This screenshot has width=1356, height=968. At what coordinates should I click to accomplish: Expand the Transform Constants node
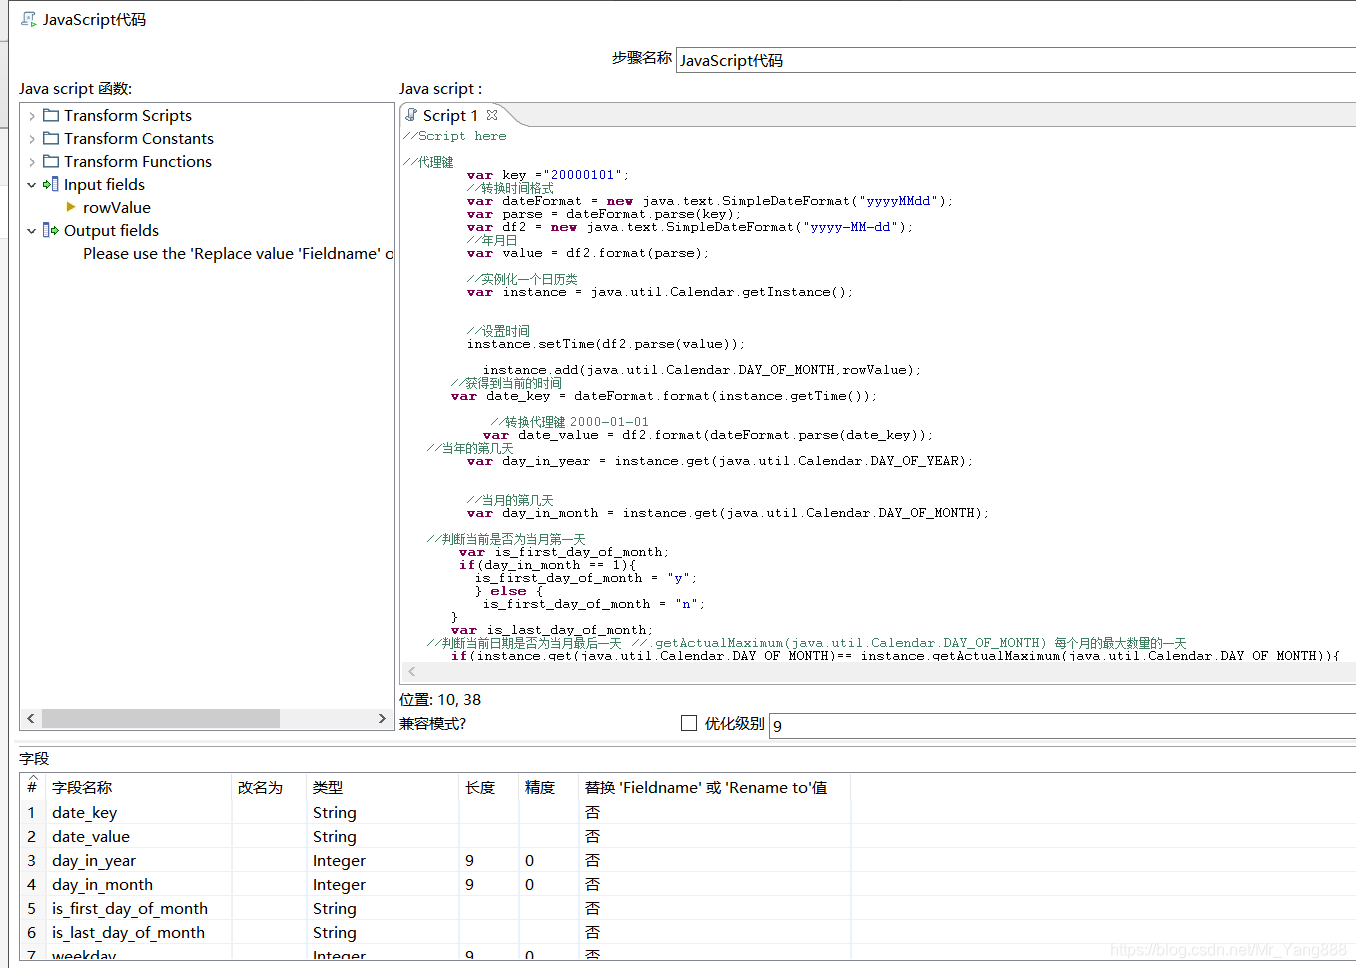point(32,139)
